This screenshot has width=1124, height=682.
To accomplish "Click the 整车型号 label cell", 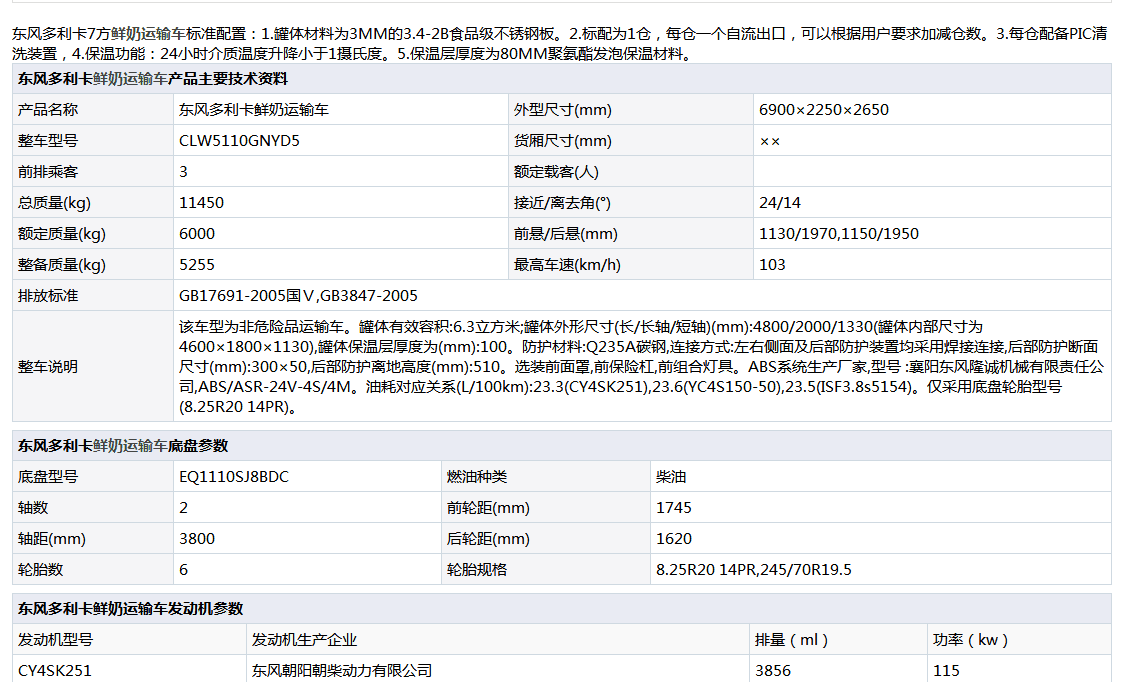I will point(93,141).
